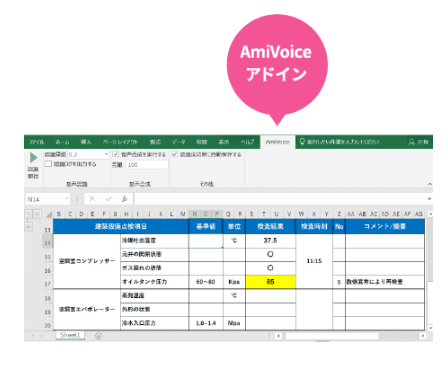Click the horizontal scrollbar left arrow
The height and width of the screenshot is (376, 448).
coord(279,336)
